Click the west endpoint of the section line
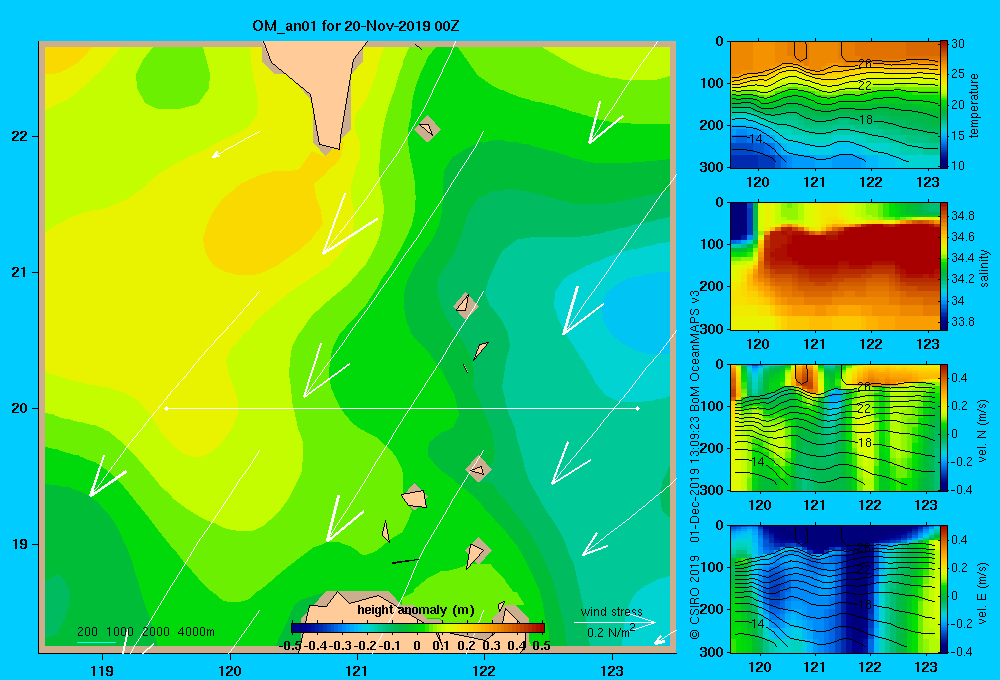 (166, 408)
